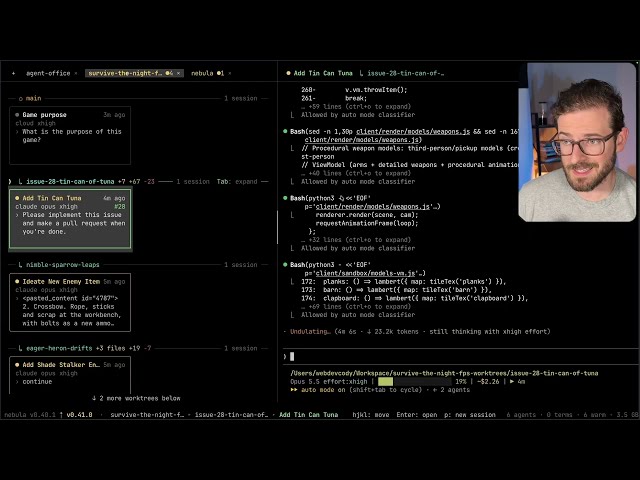Open client/render/models/weapons.js path in python3 command
Viewport: 640px width, 480px height.
[373, 207]
